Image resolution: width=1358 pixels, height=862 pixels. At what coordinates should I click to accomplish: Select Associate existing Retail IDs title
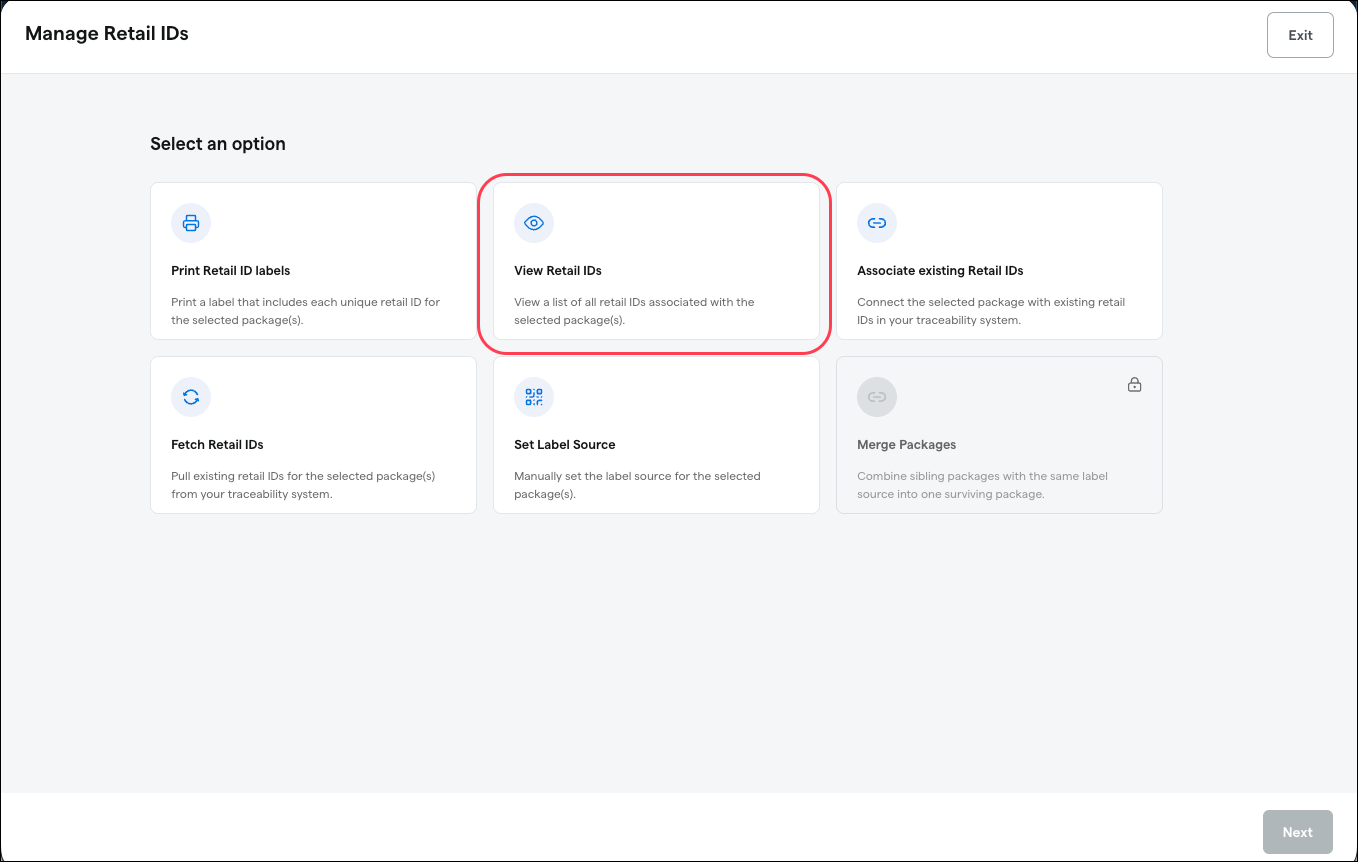coord(940,271)
